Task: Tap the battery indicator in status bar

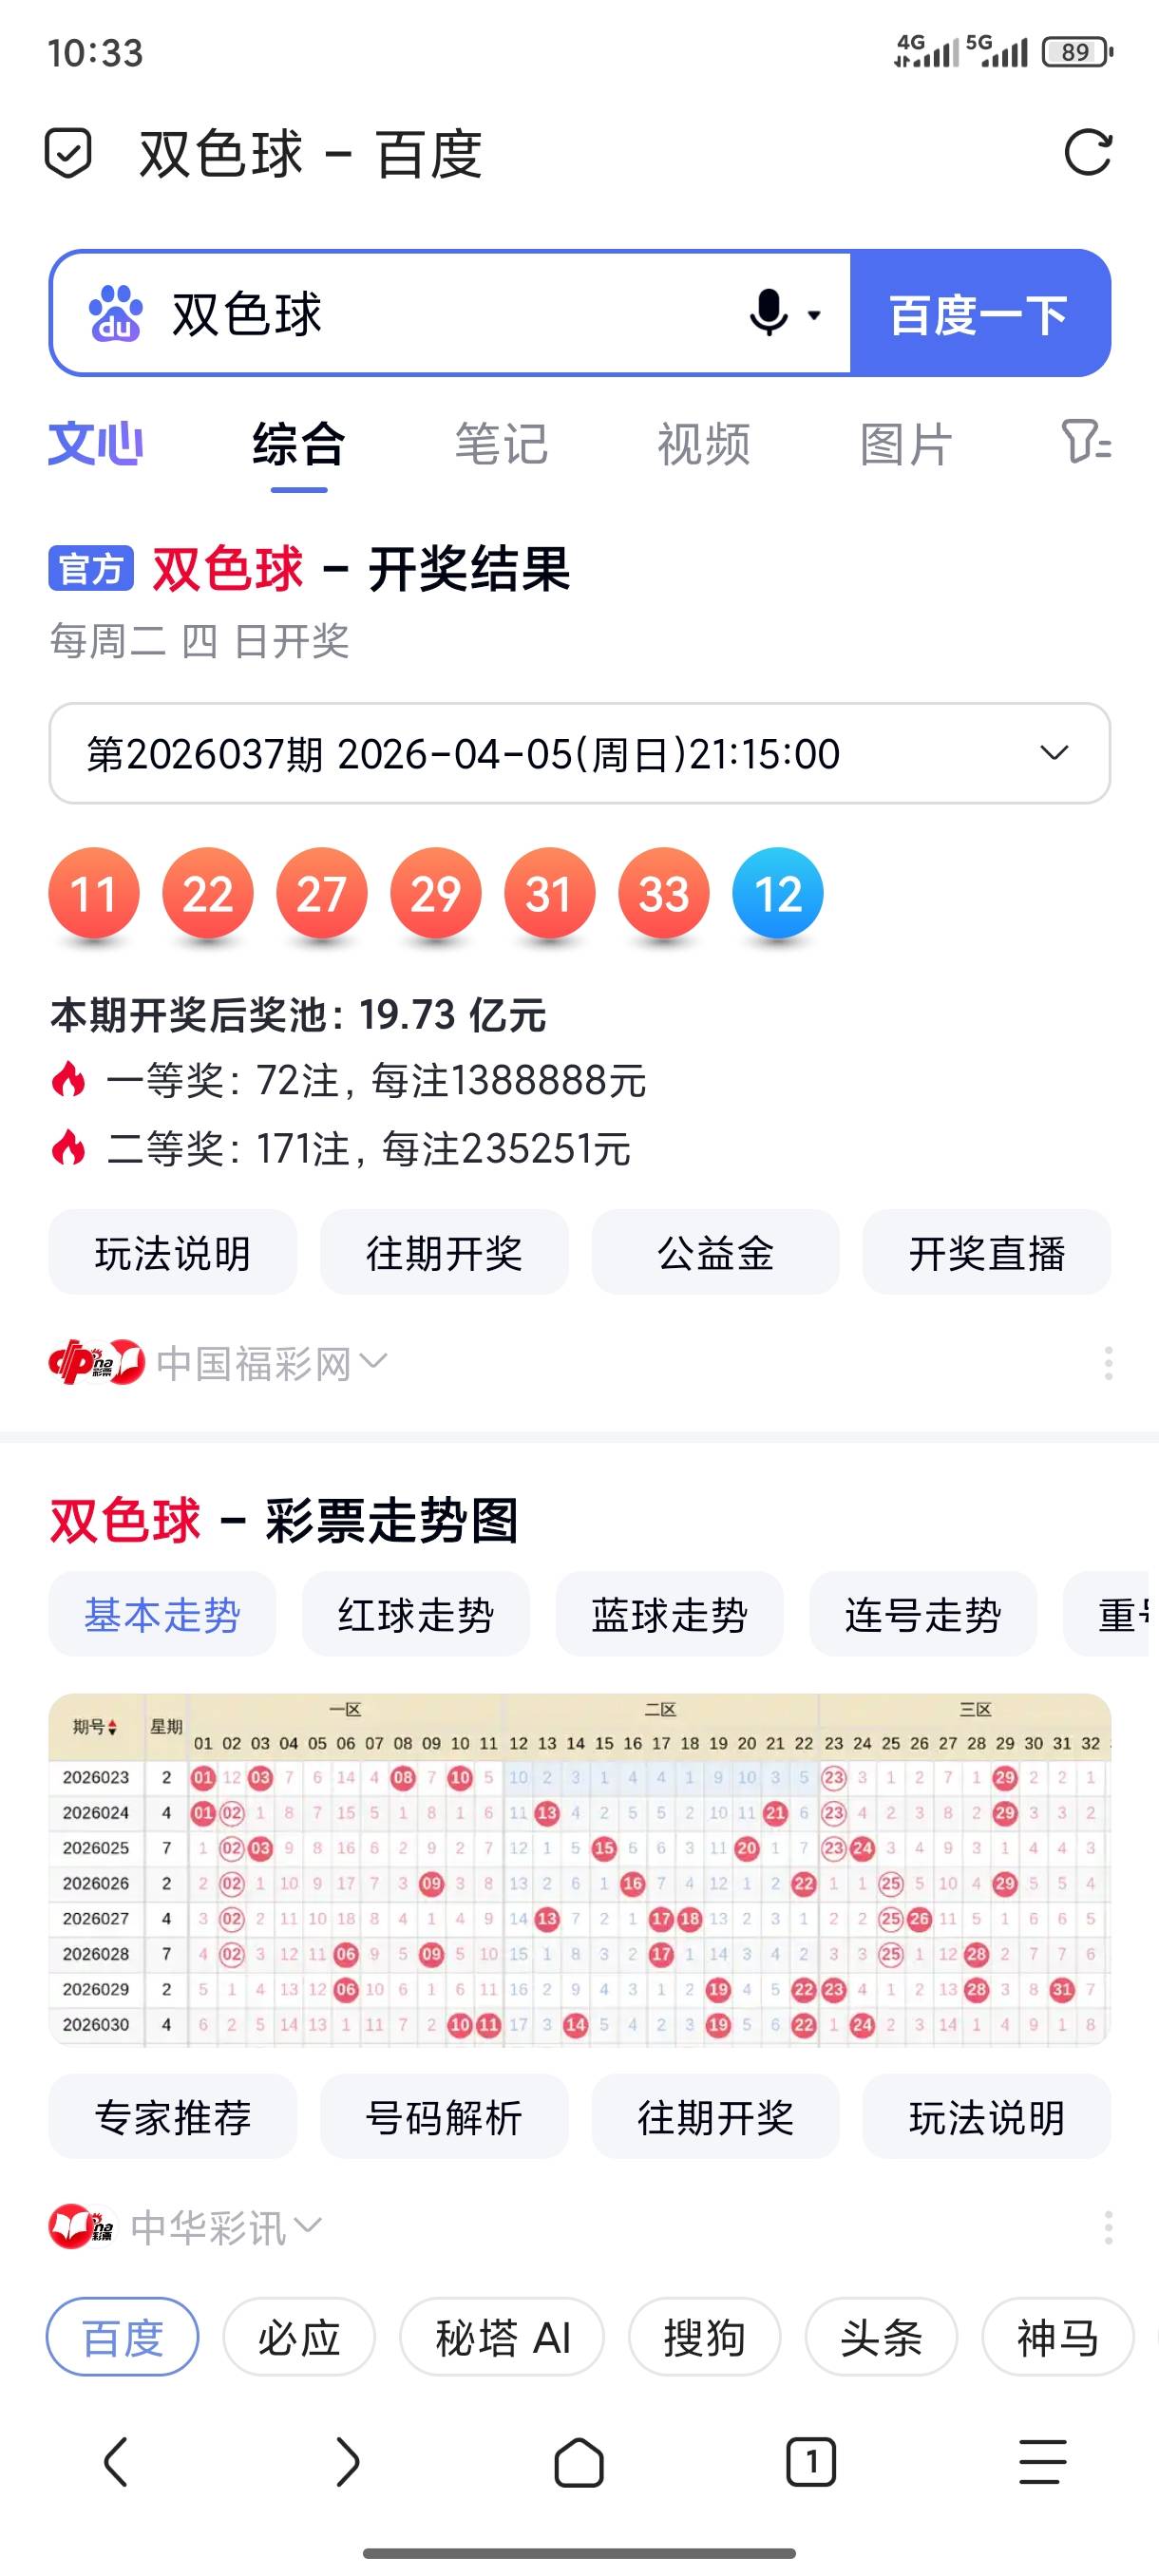Action: 1077,52
